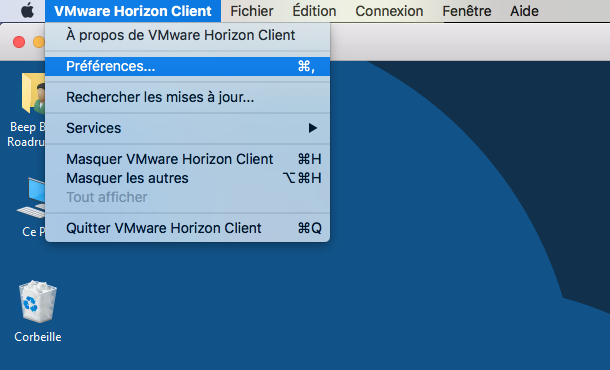Close the window with red button
This screenshot has height=370, width=610.
19,42
